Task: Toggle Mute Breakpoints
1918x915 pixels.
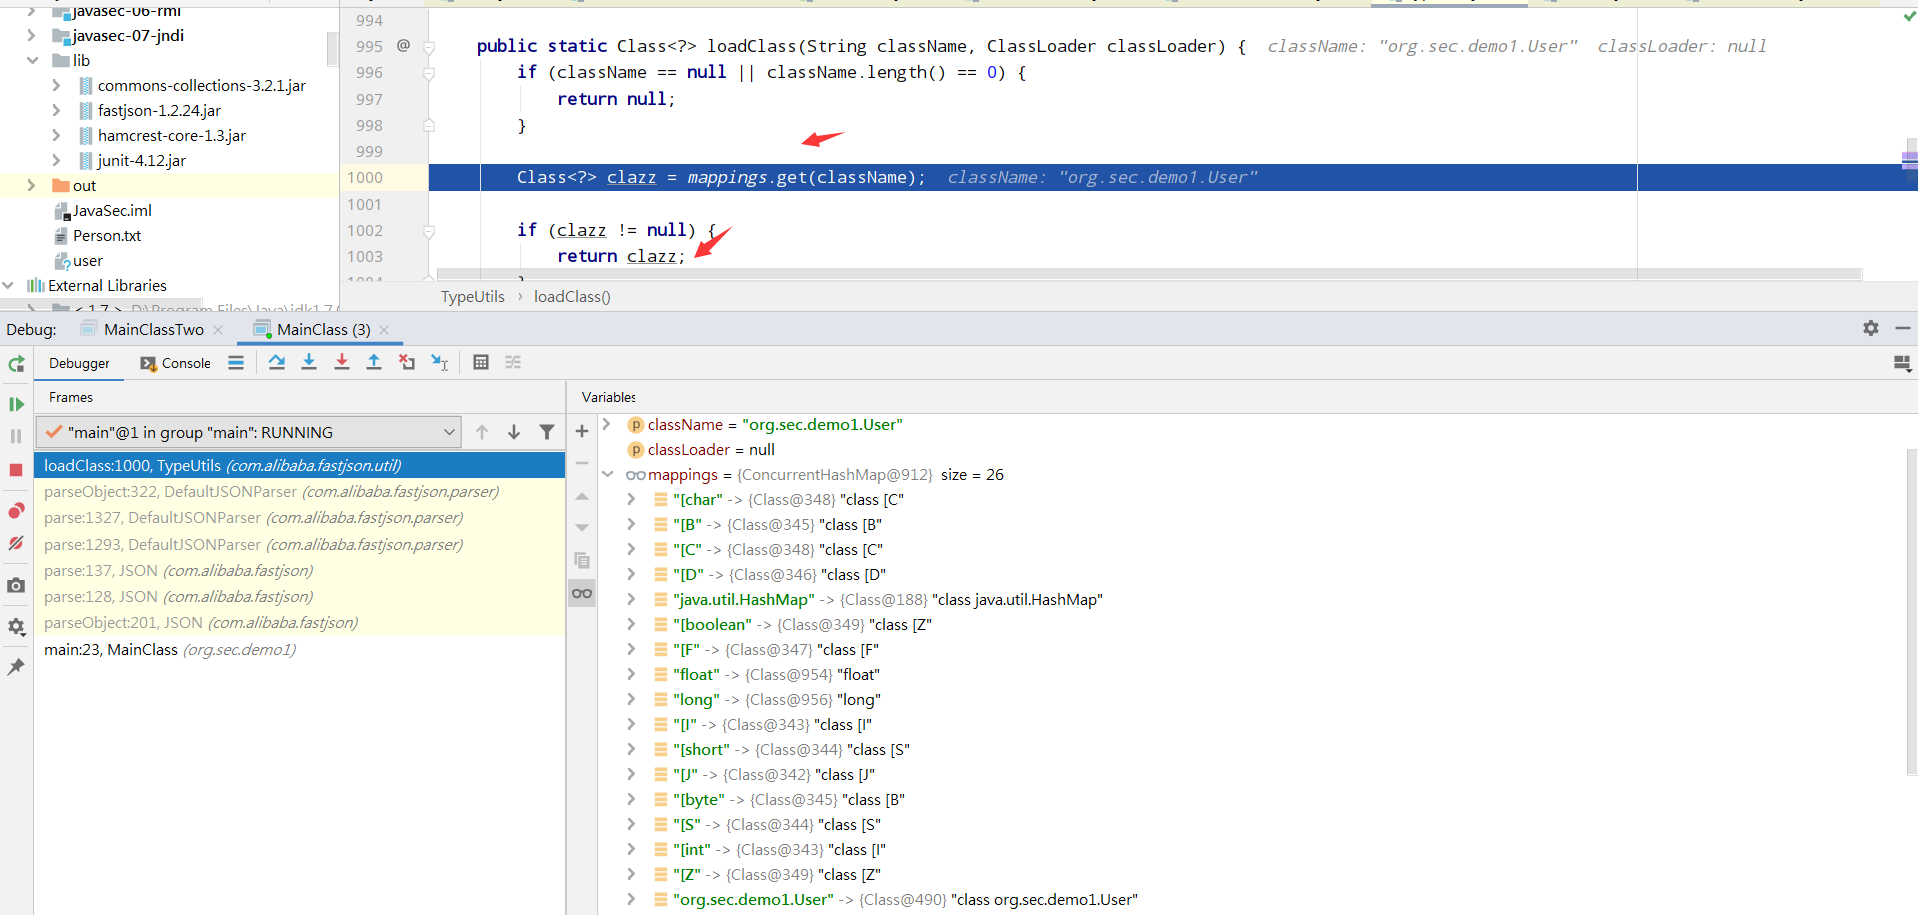Action: 16,543
